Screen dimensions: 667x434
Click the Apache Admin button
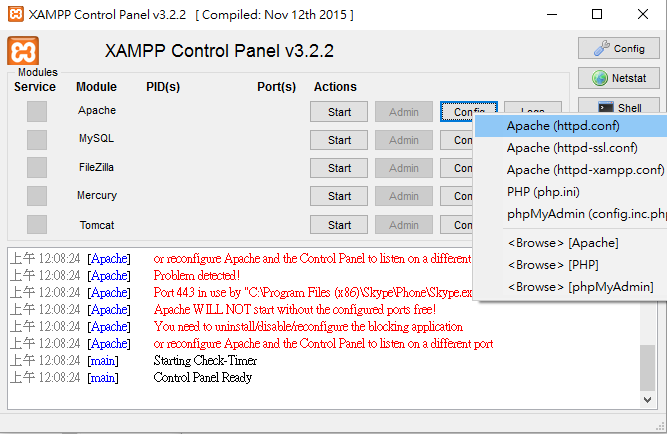click(x=404, y=112)
